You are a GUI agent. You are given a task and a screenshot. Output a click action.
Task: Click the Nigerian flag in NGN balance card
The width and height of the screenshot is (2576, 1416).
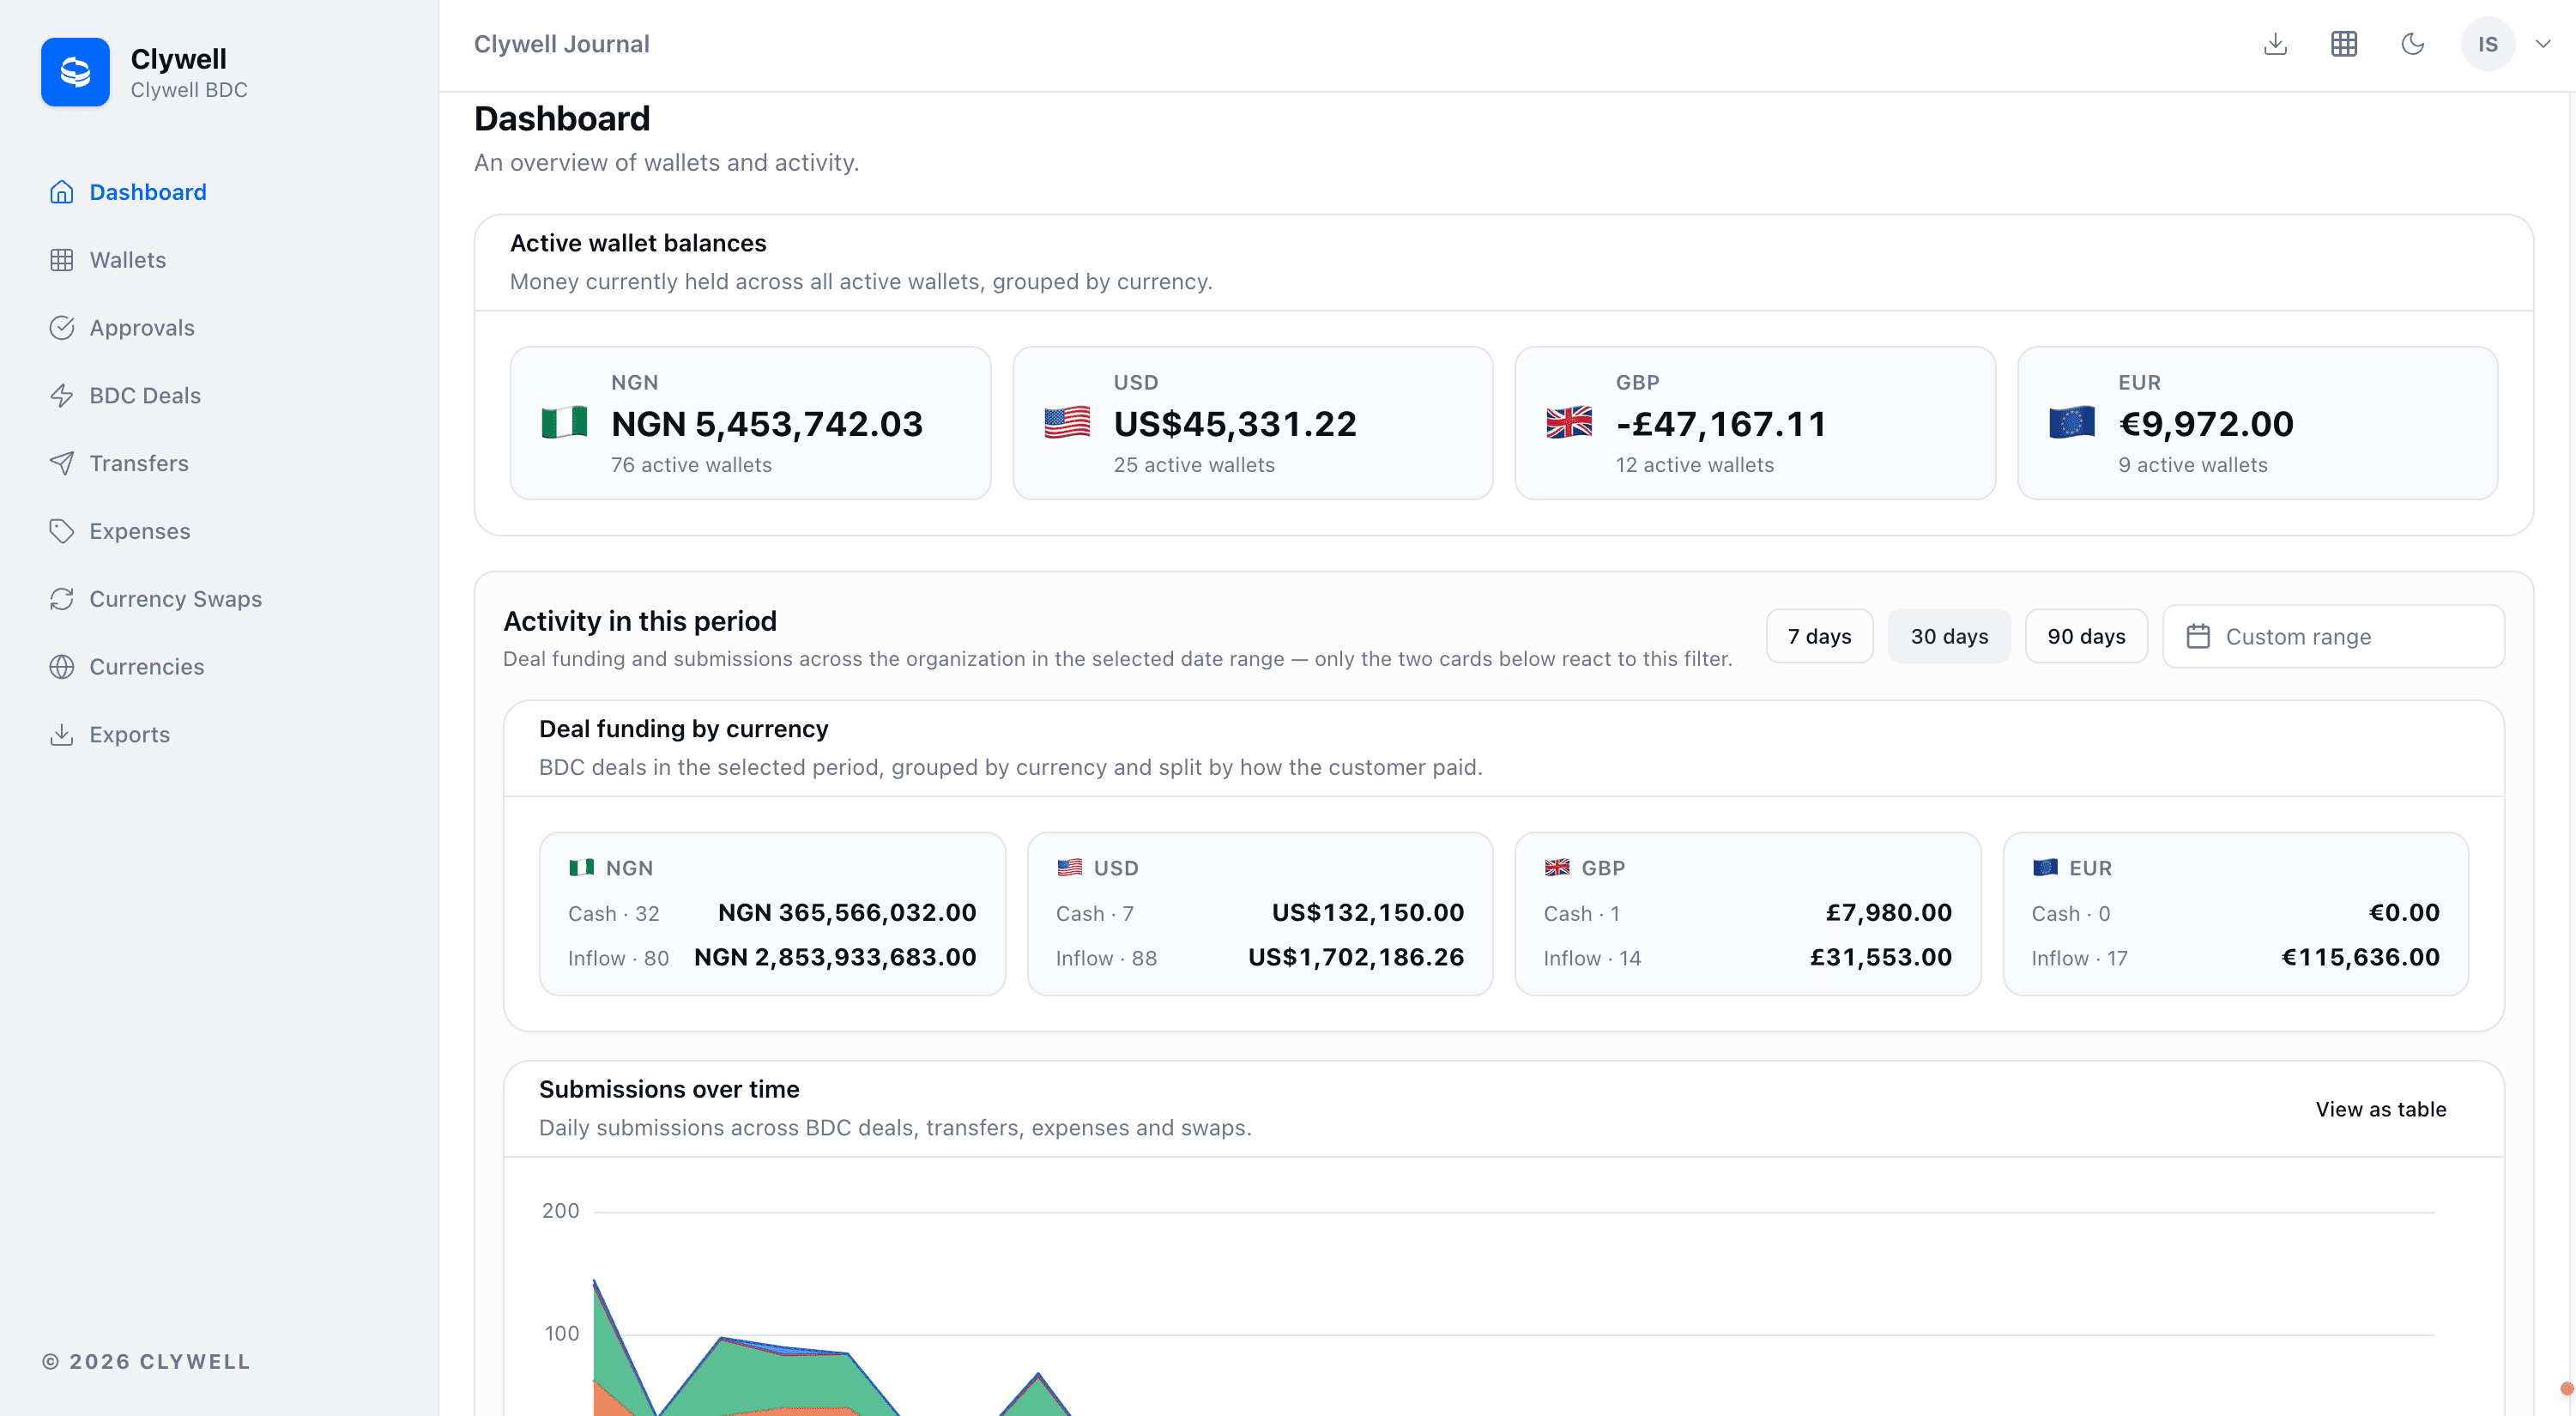pyautogui.click(x=564, y=423)
